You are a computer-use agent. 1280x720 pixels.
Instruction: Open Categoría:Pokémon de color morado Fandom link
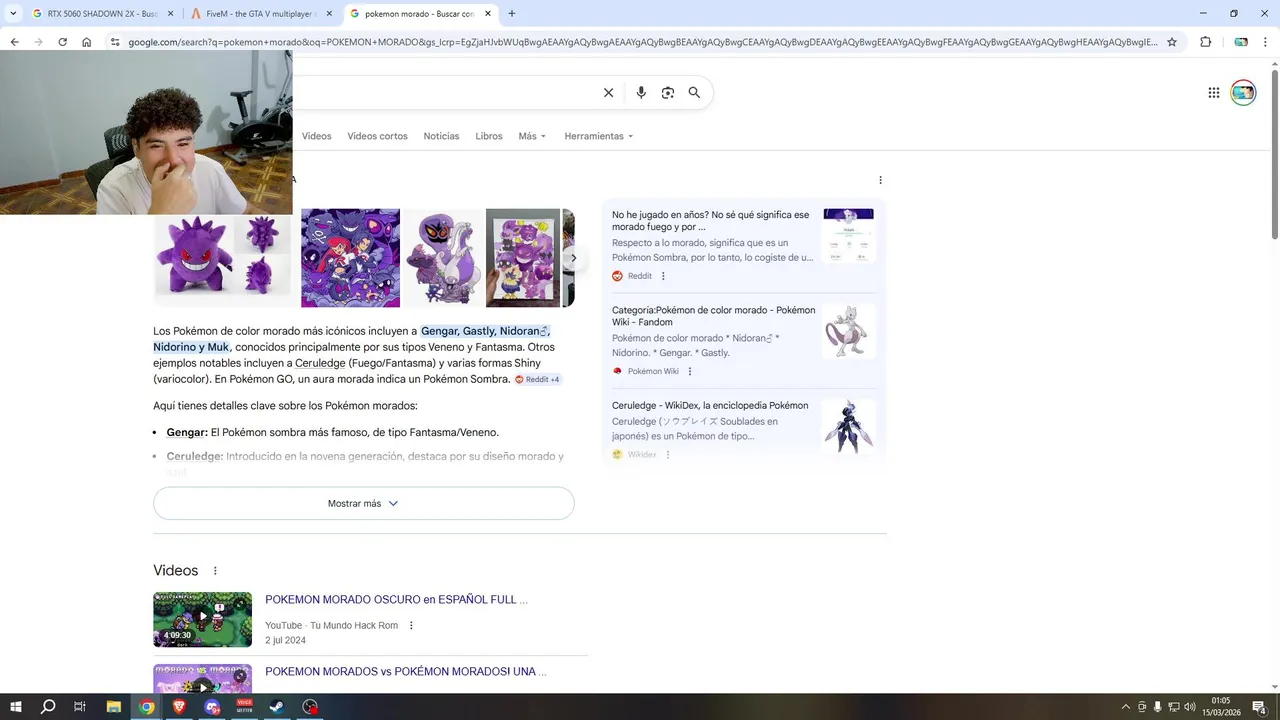[714, 316]
